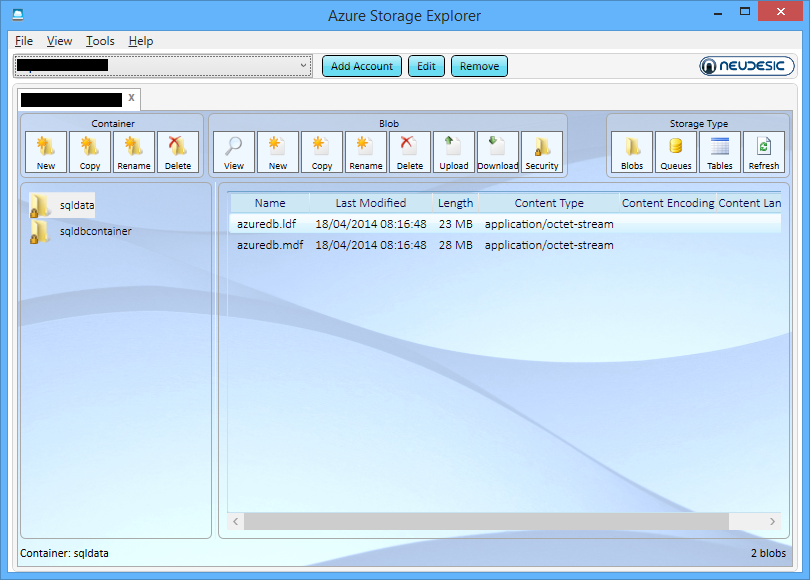Sort by Content Type column header

549,203
